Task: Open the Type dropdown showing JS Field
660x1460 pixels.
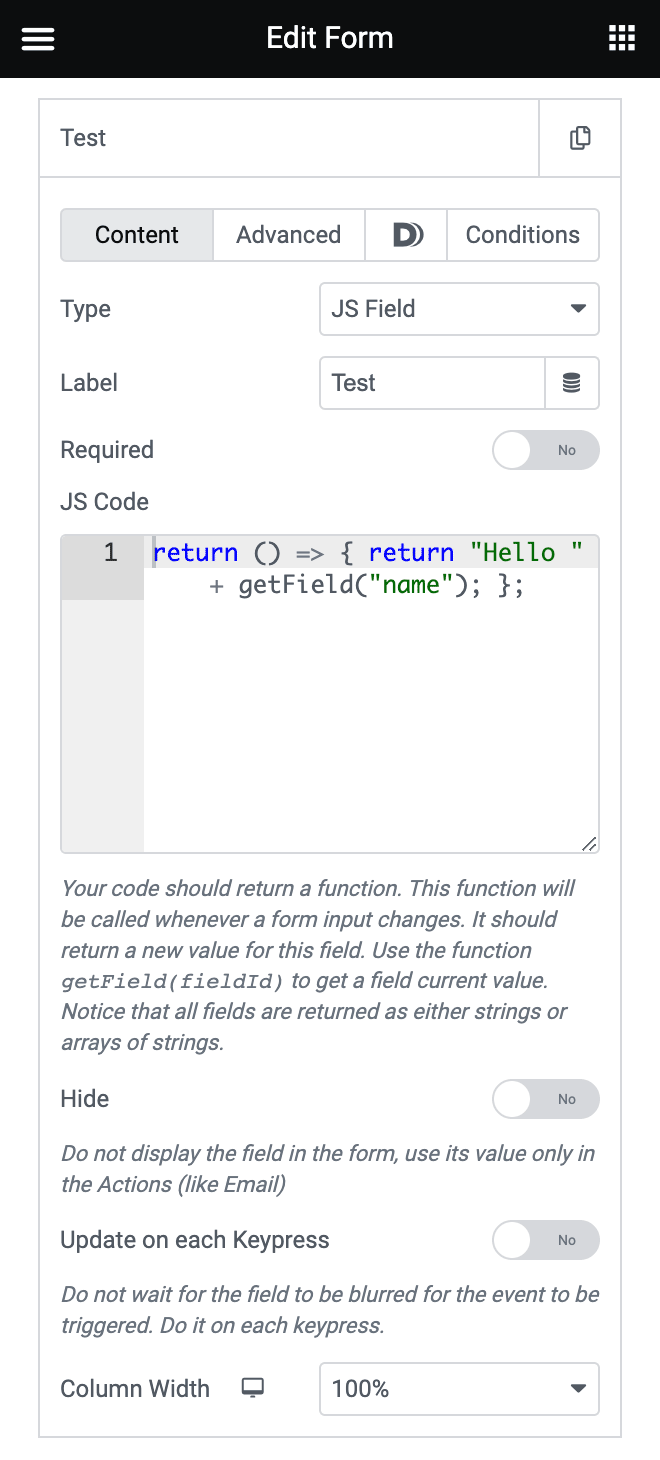Action: (x=459, y=309)
